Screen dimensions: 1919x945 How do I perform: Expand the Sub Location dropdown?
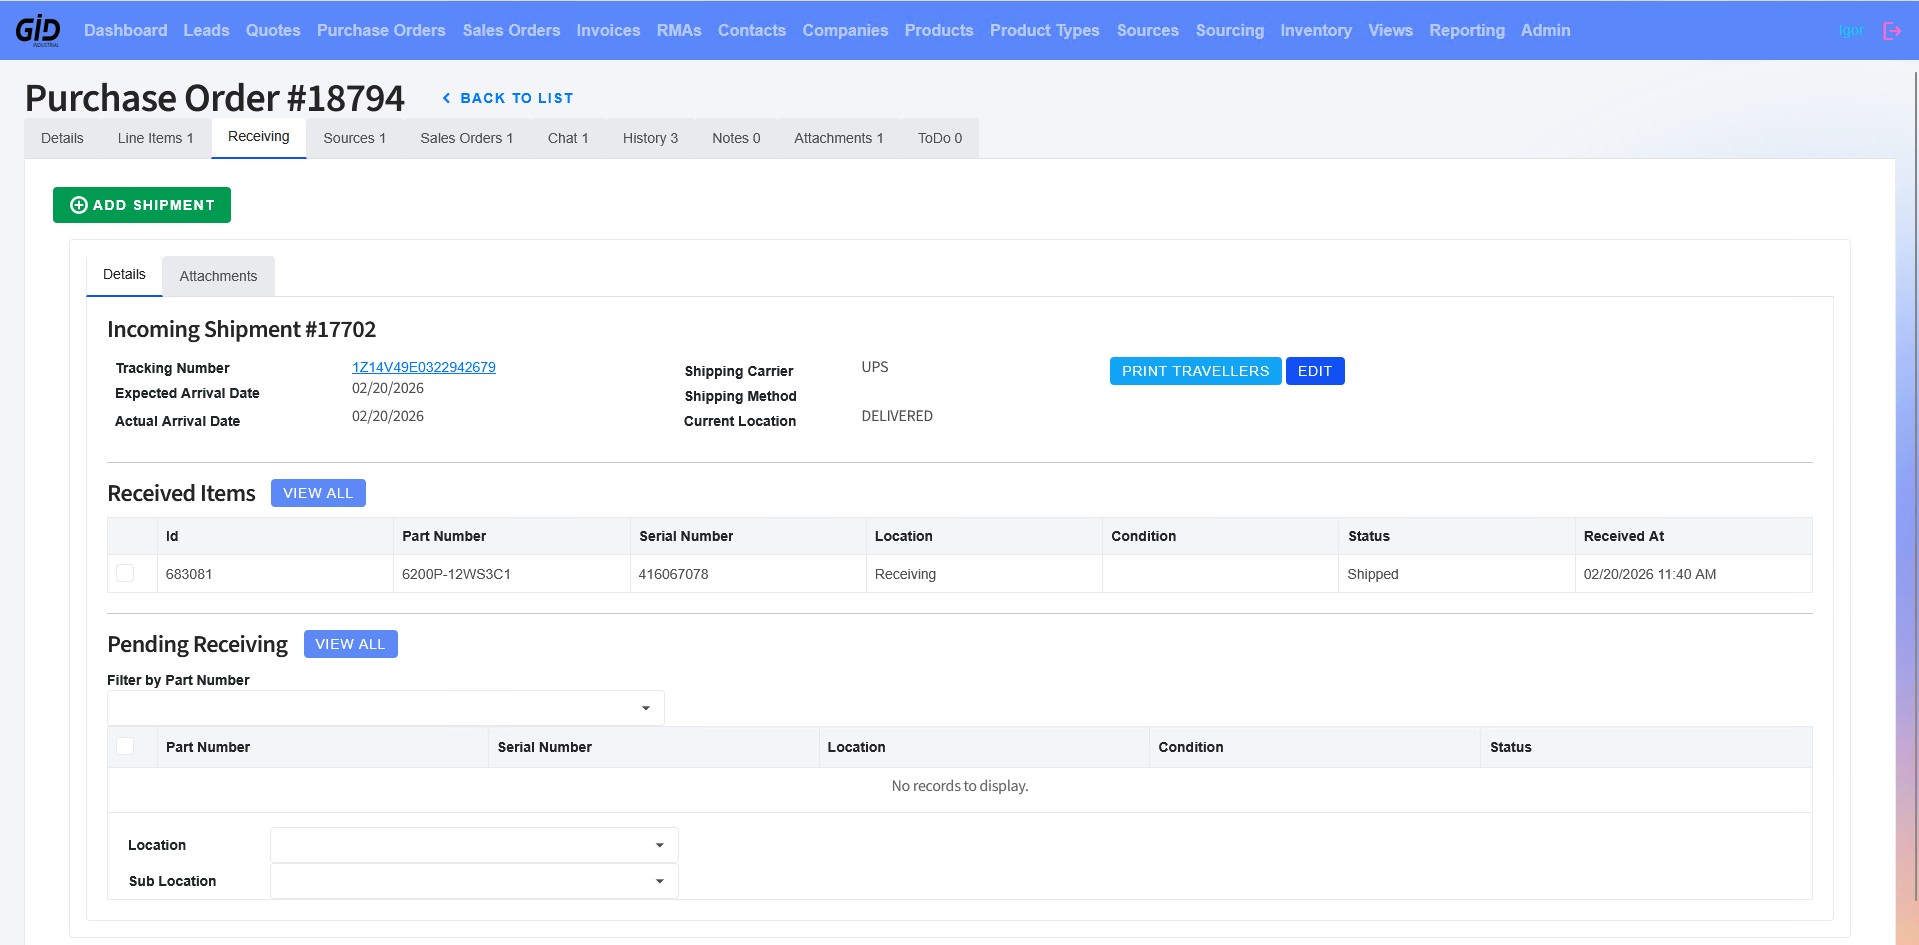(x=474, y=881)
